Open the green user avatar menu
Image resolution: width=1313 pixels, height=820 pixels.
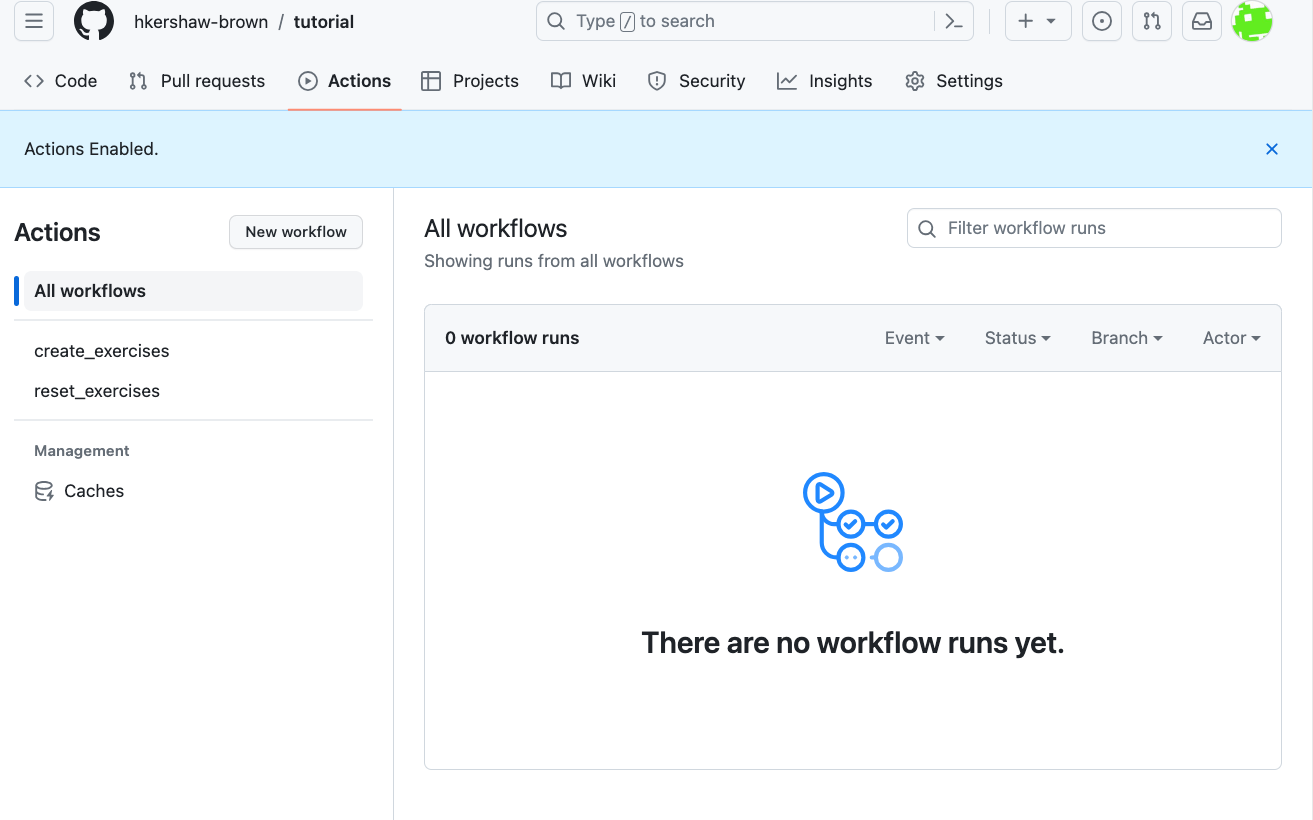(1252, 21)
